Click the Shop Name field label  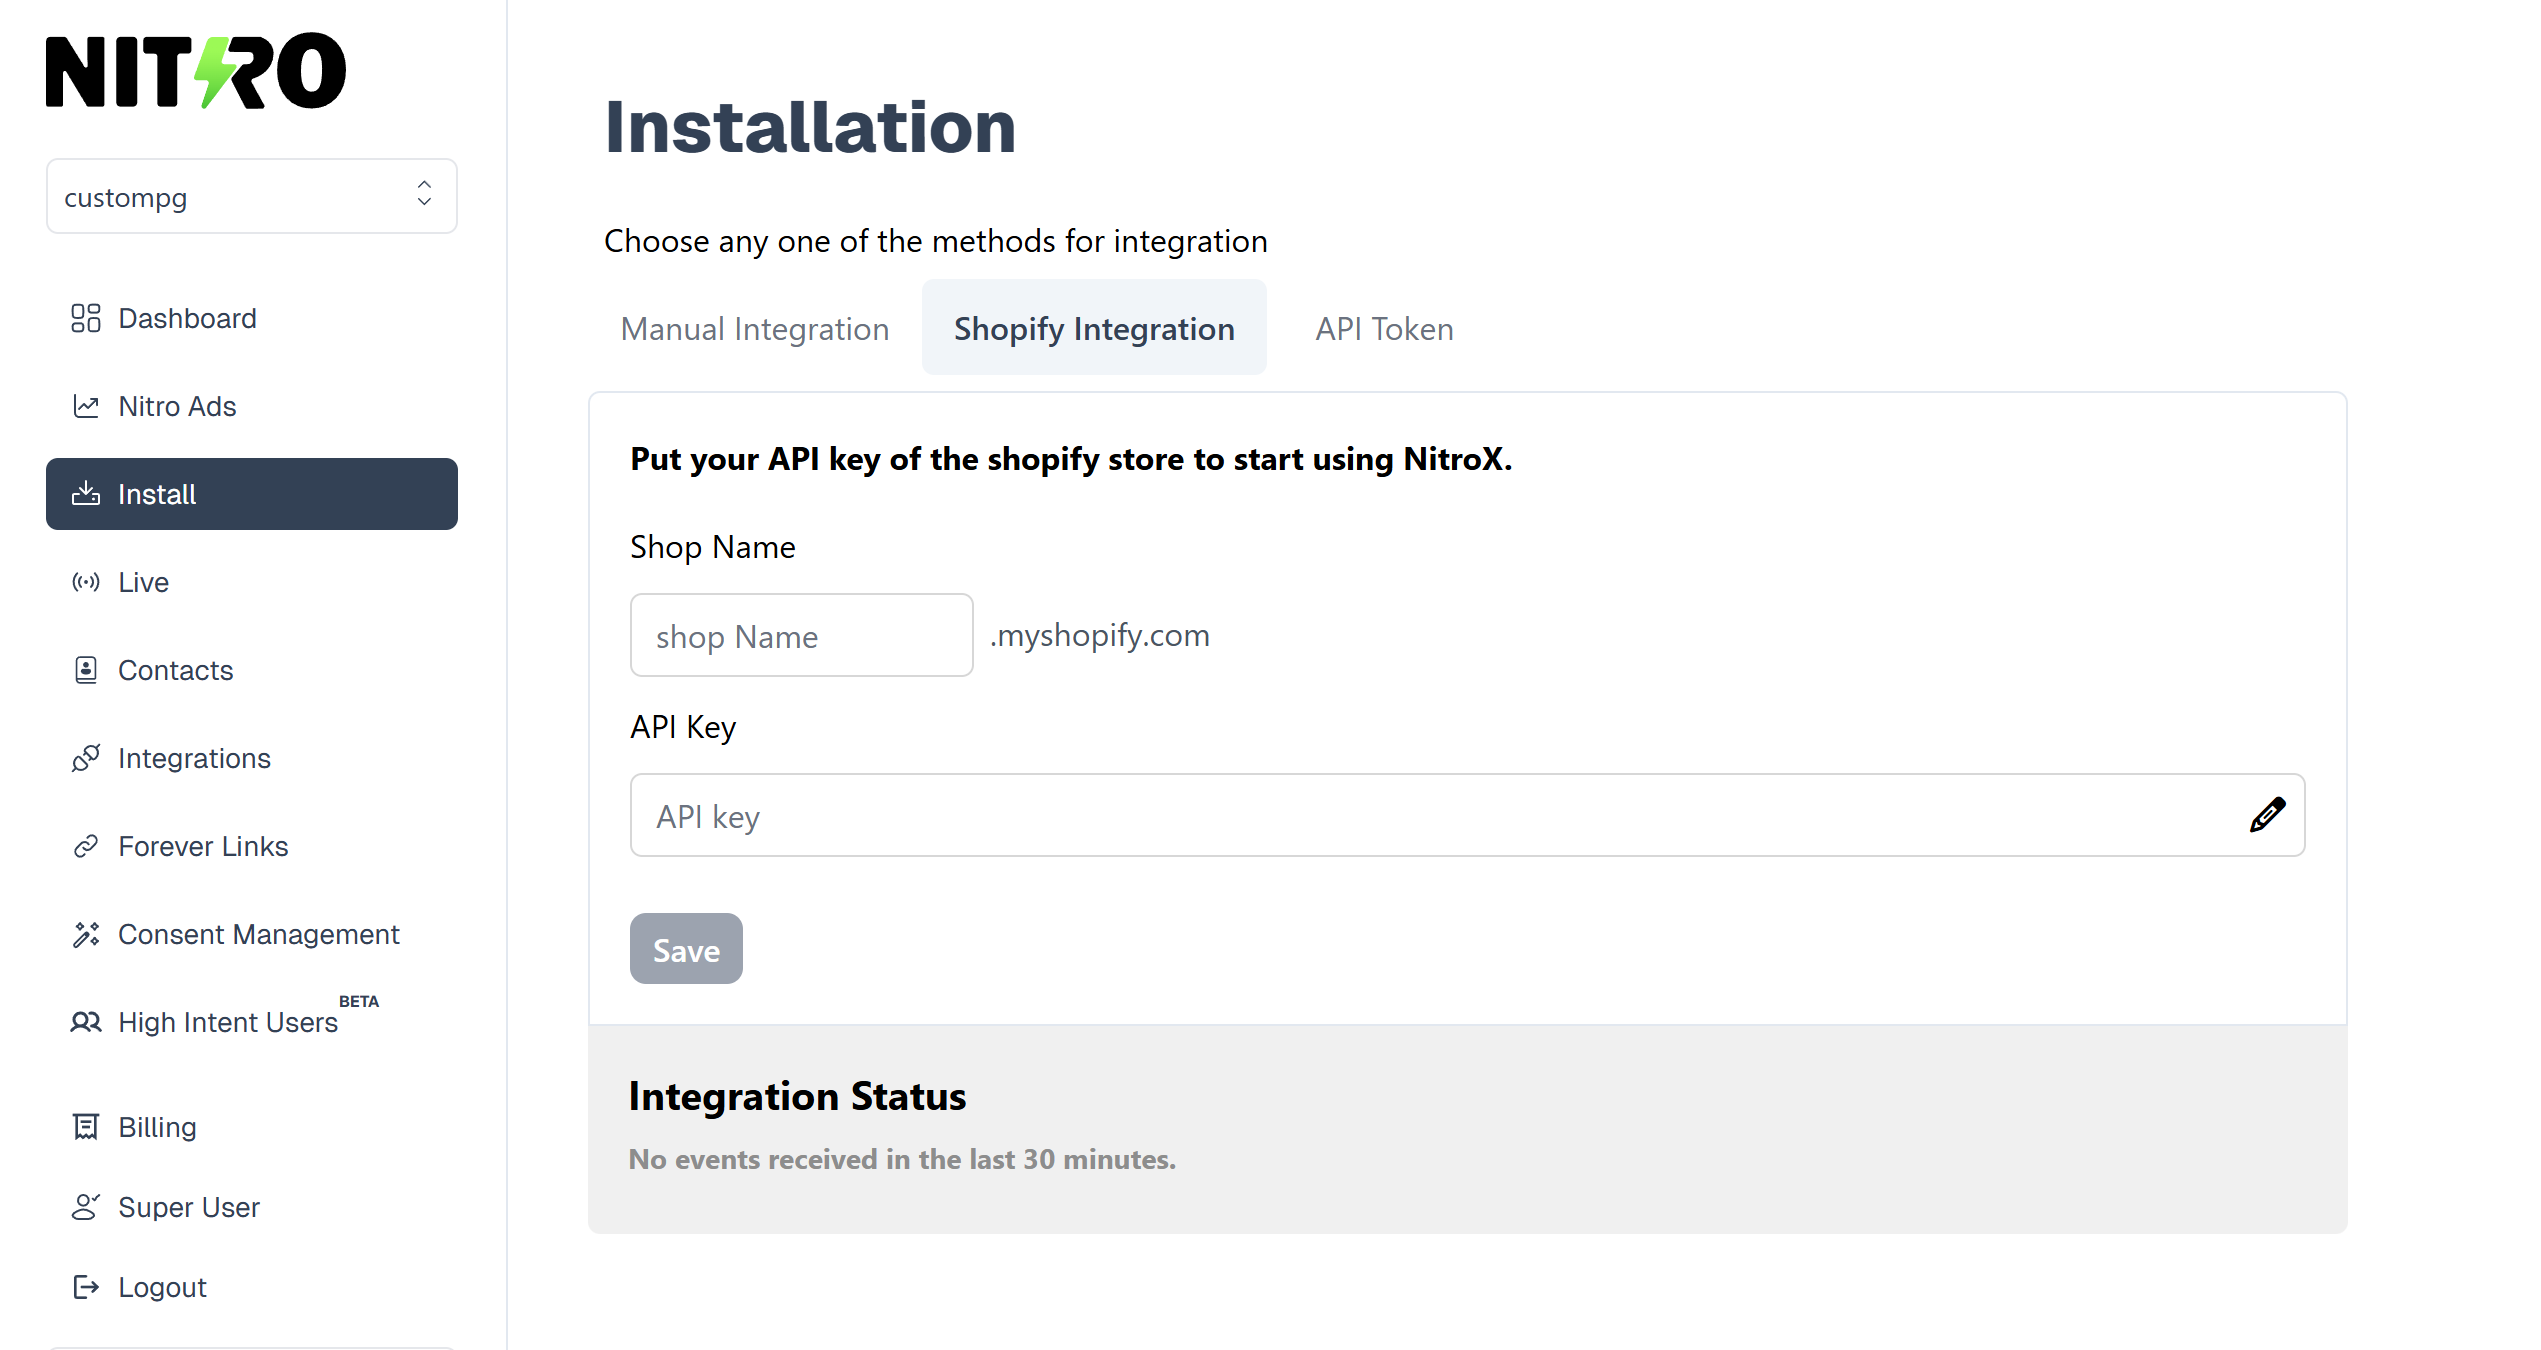tap(713, 547)
